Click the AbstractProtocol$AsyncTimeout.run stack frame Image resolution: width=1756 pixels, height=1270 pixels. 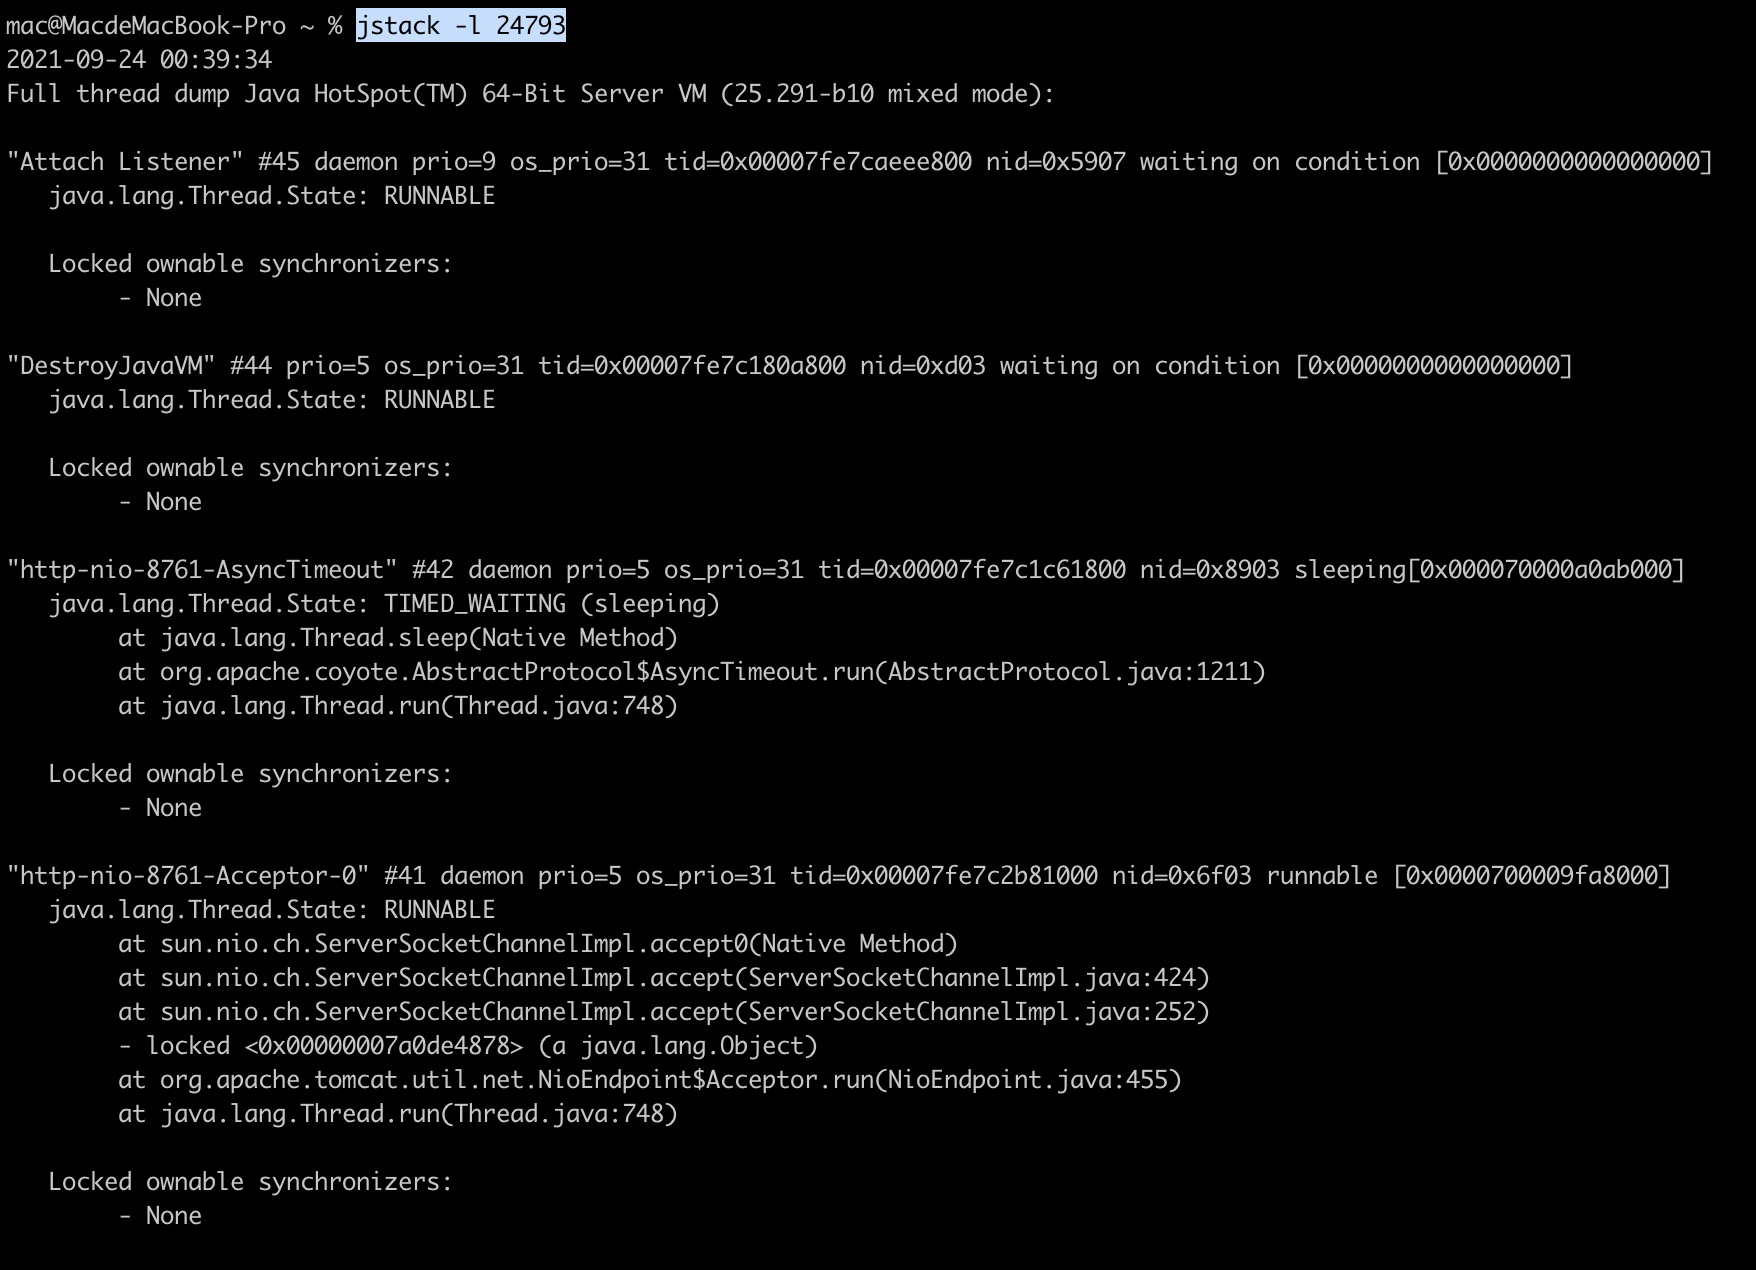[x=692, y=671]
